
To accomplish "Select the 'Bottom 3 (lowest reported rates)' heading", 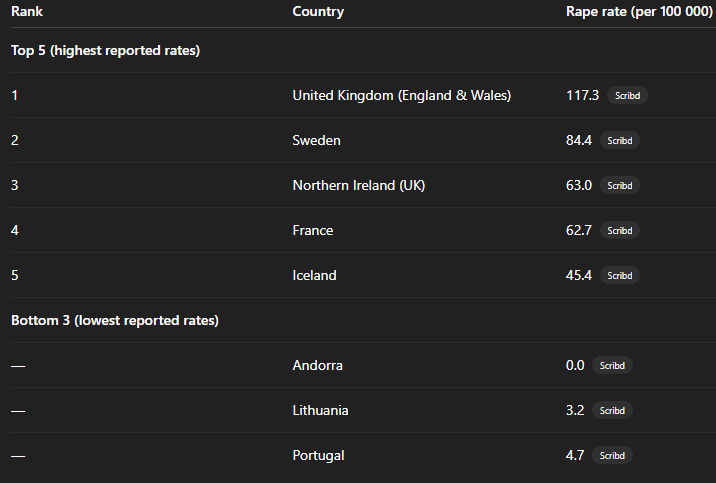I will pos(115,320).
